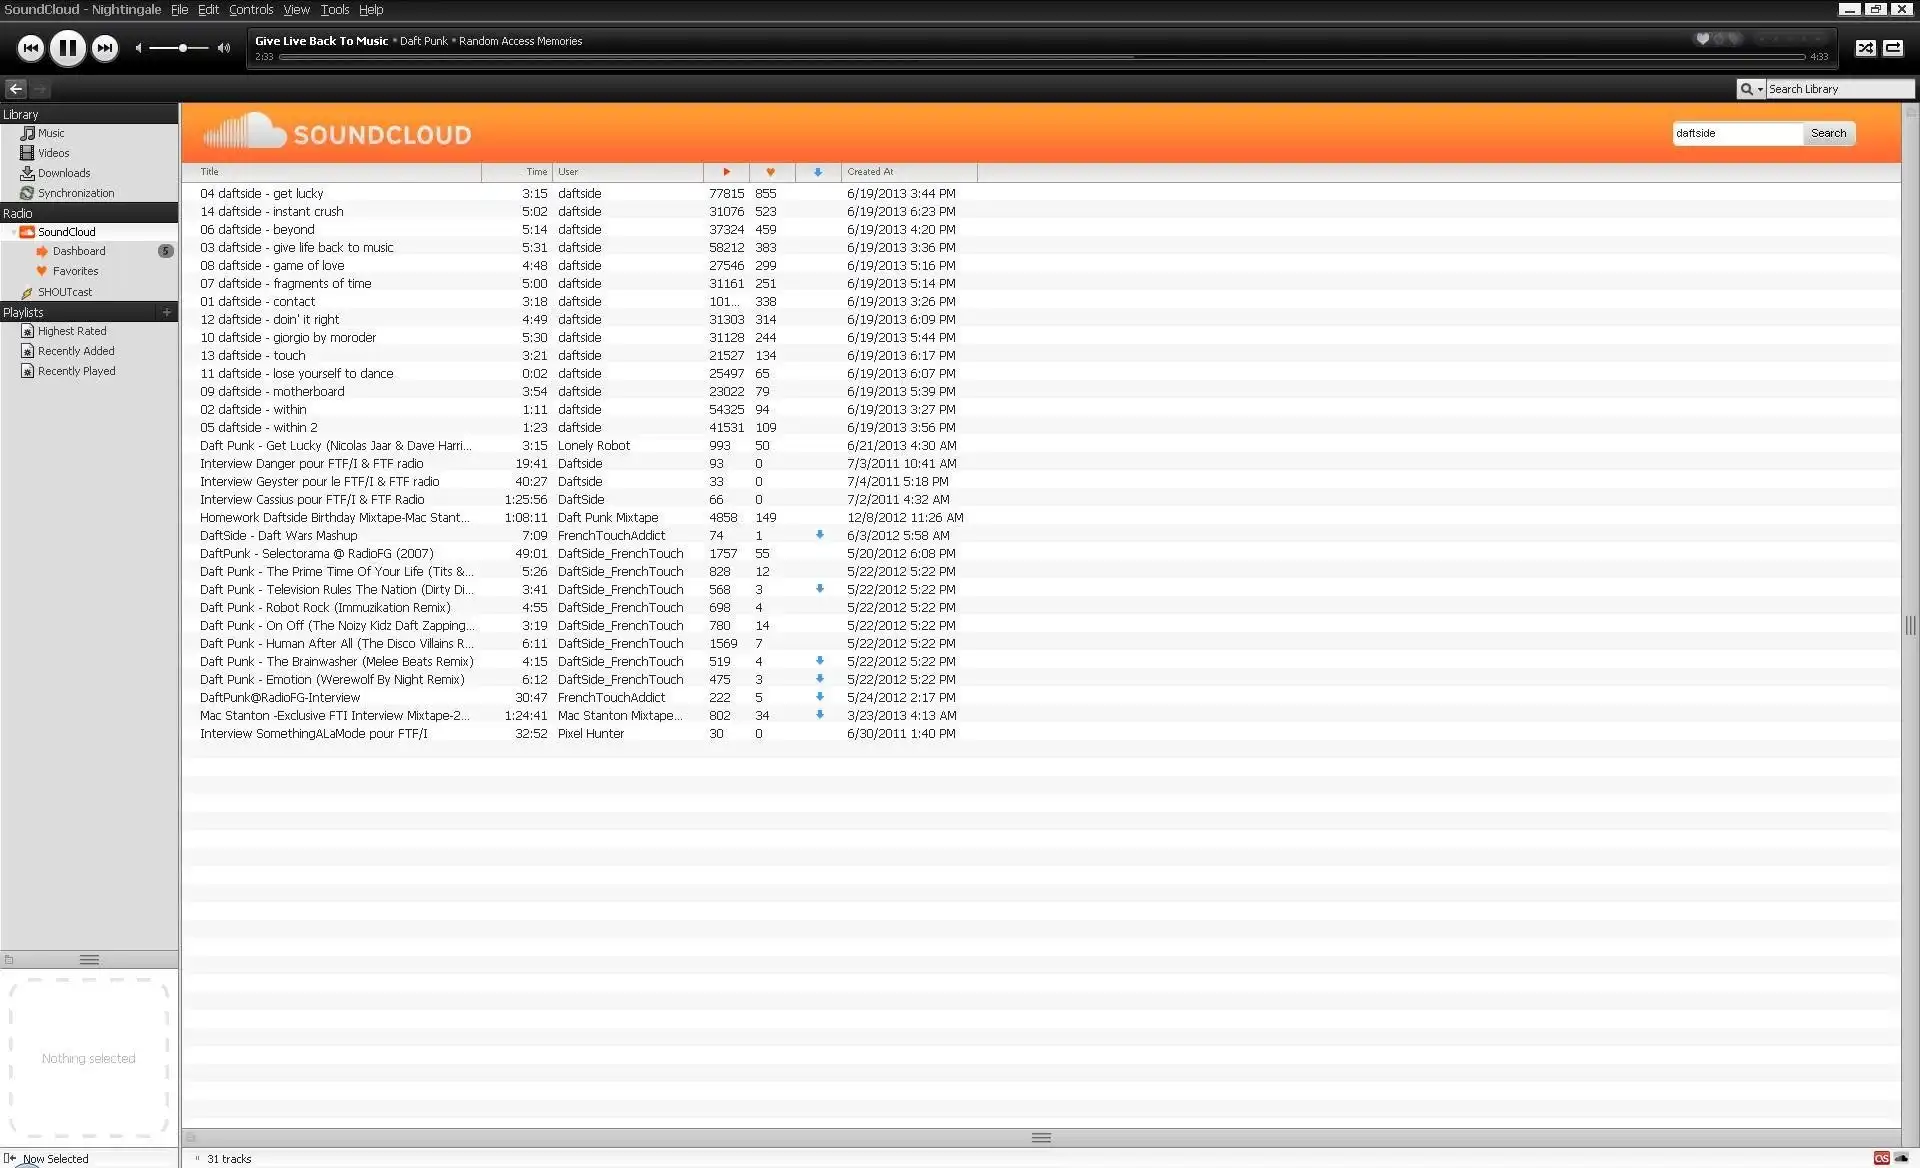The height and width of the screenshot is (1168, 1920).
Task: Open the Tools menu in menu bar
Action: [x=335, y=10]
